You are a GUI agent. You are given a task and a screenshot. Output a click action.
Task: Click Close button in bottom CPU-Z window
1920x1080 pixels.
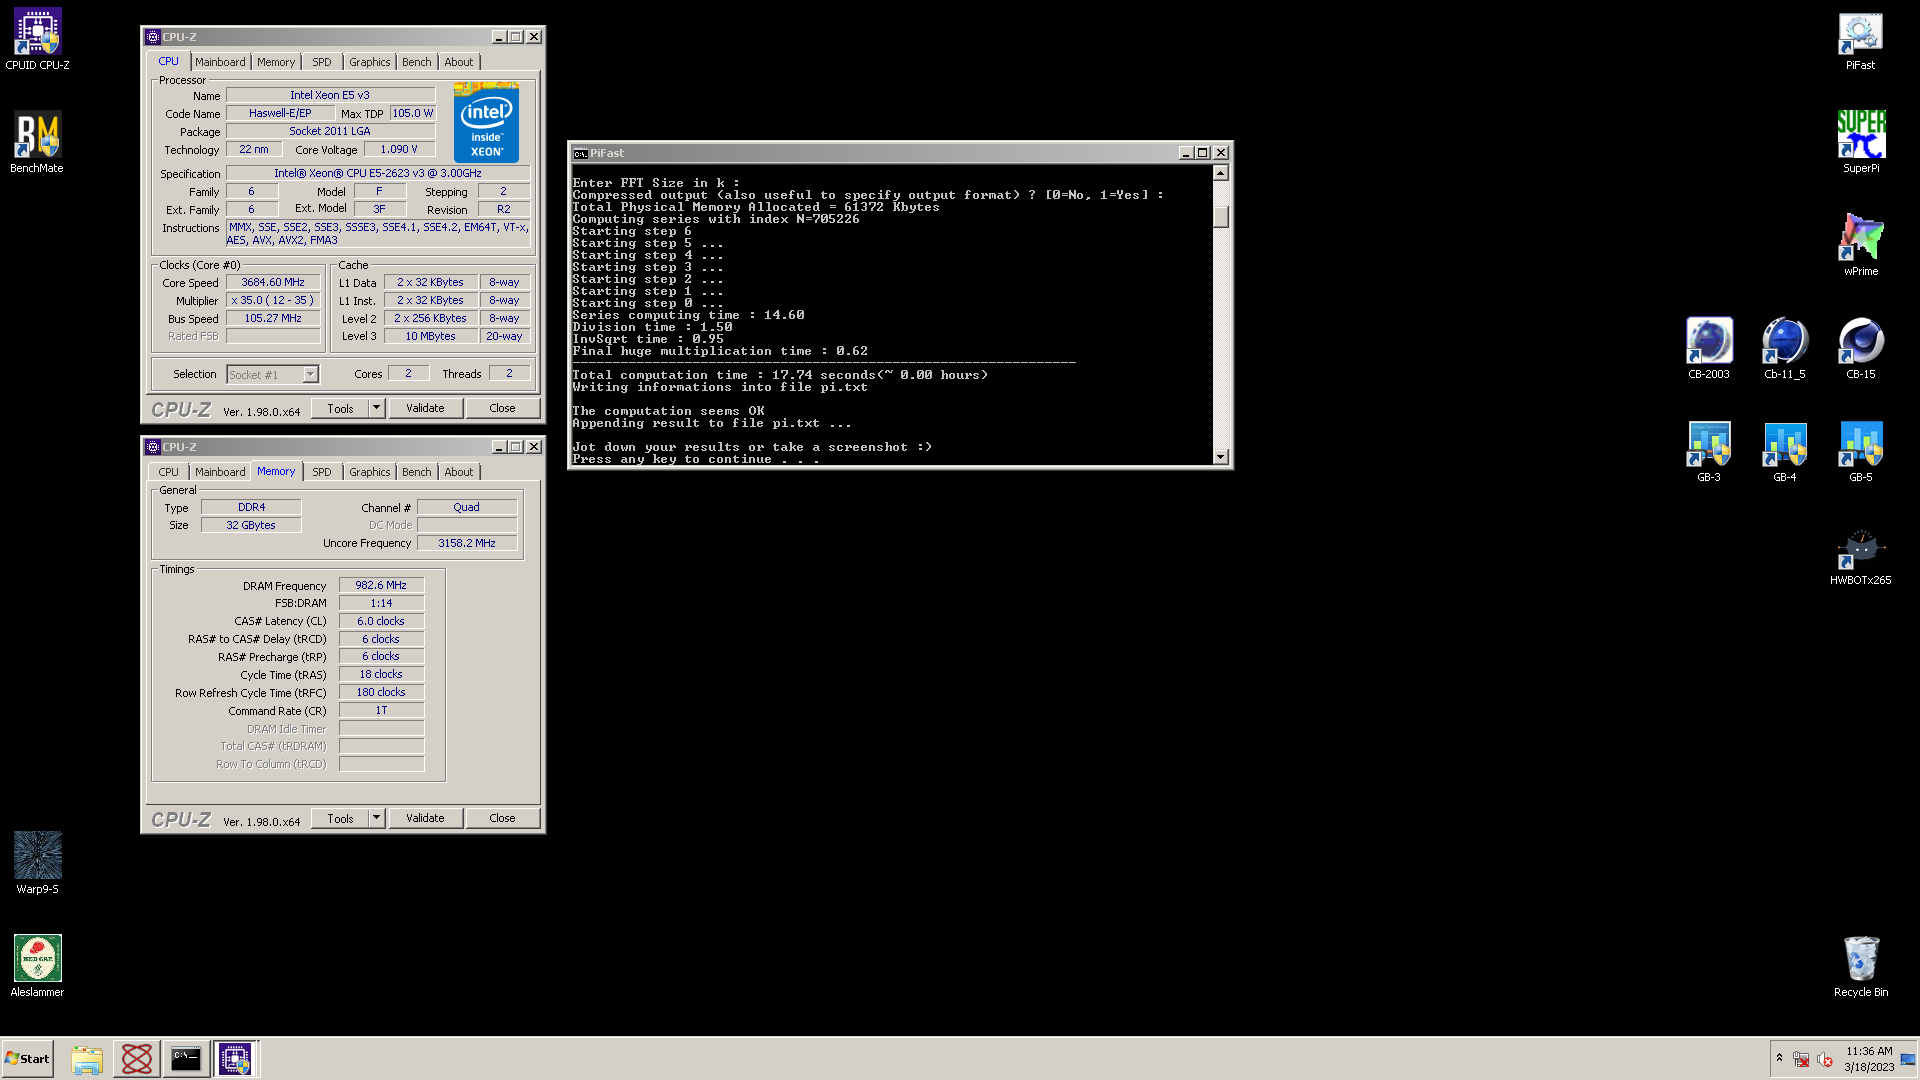(x=502, y=818)
